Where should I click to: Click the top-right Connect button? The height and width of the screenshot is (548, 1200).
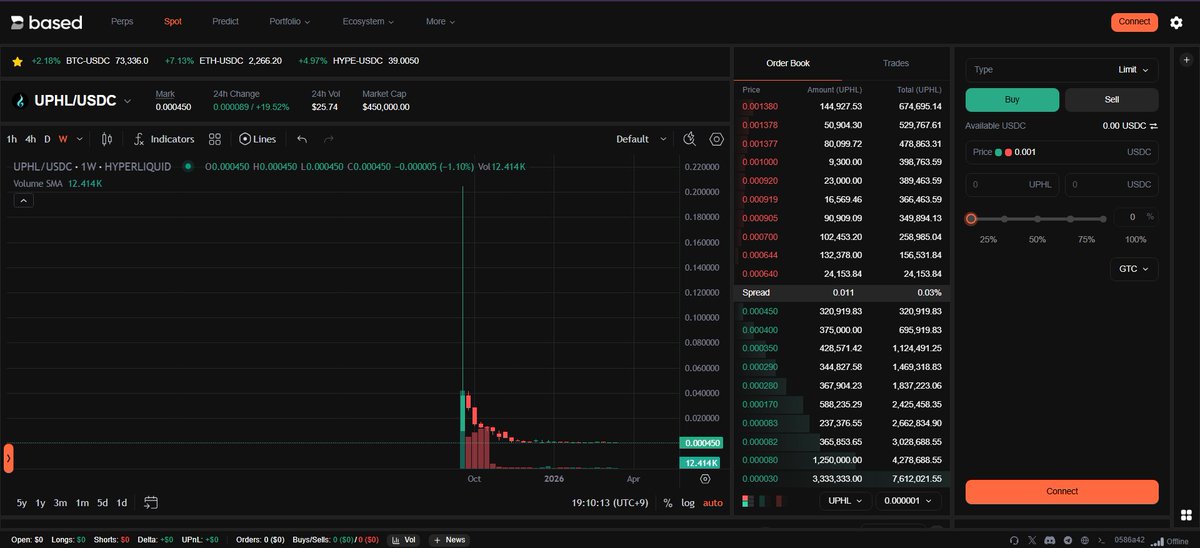point(1134,22)
